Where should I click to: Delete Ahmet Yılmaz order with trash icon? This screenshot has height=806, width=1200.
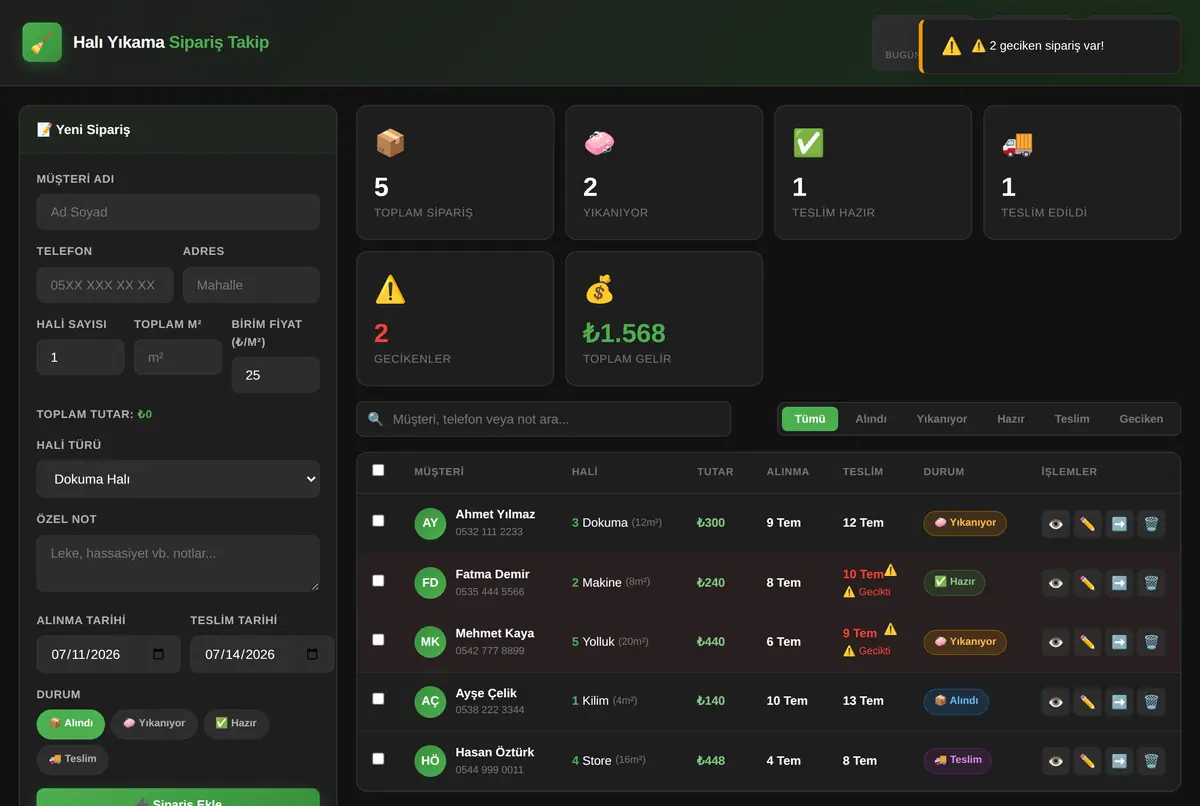point(1151,523)
